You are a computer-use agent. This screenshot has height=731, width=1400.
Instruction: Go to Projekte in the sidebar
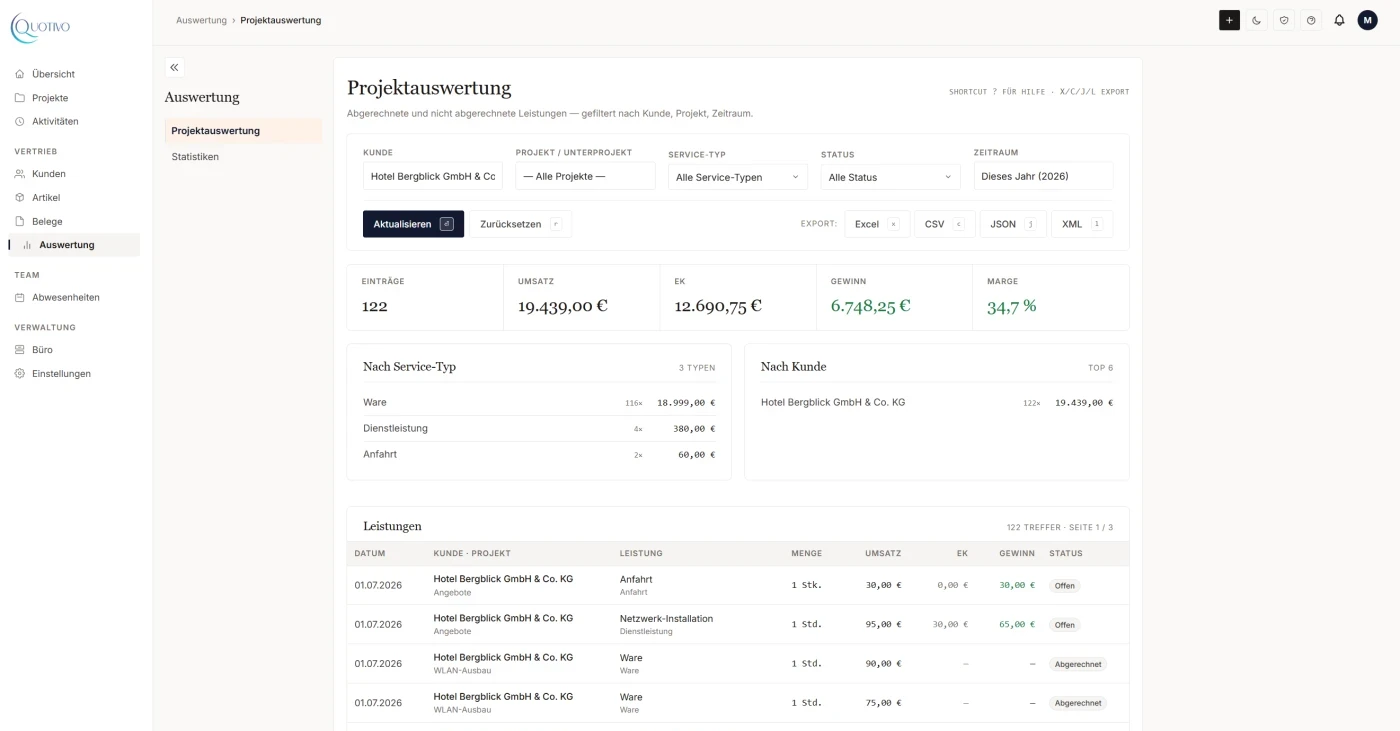pos(74,98)
